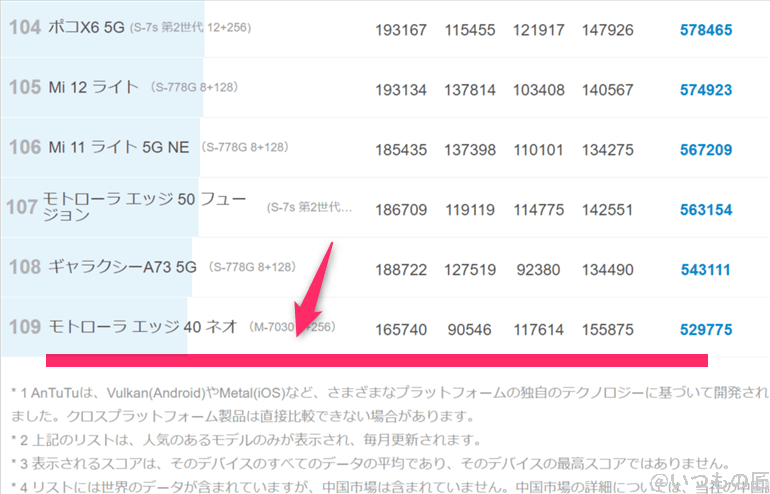Viewport: 770px width, 494px height.
Task: Click score value 114775
Action: (x=538, y=210)
